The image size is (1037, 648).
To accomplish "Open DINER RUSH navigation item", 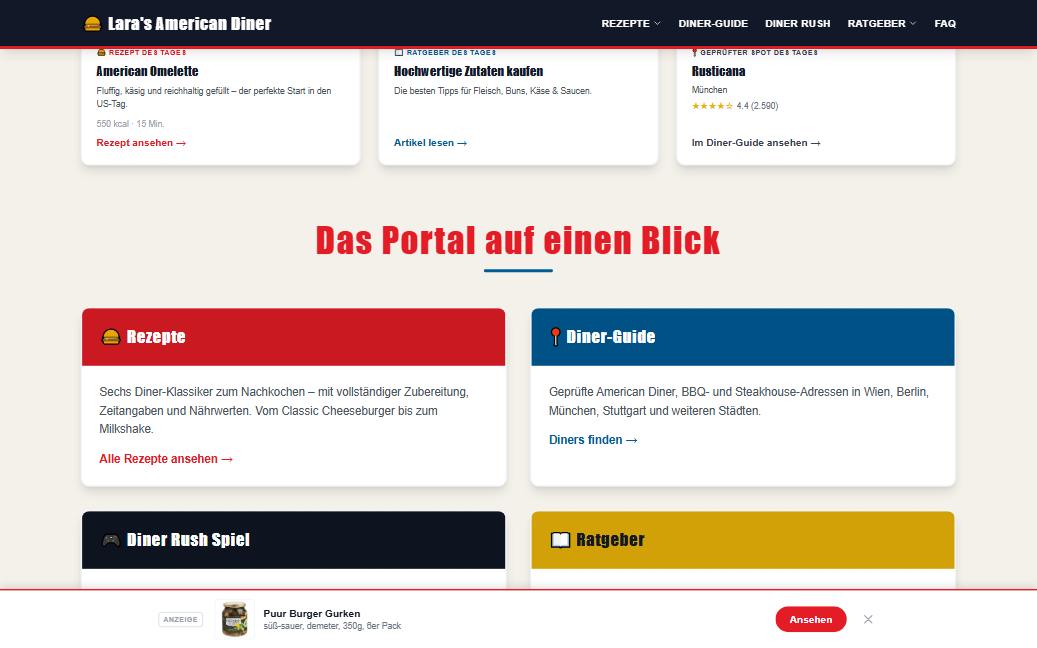I will click(798, 23).
